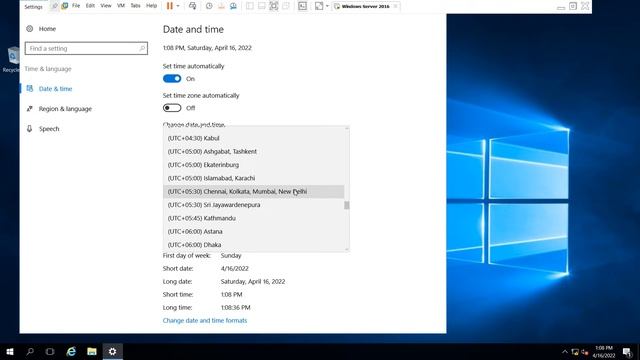Click the network icon in system tray

click(x=575, y=352)
